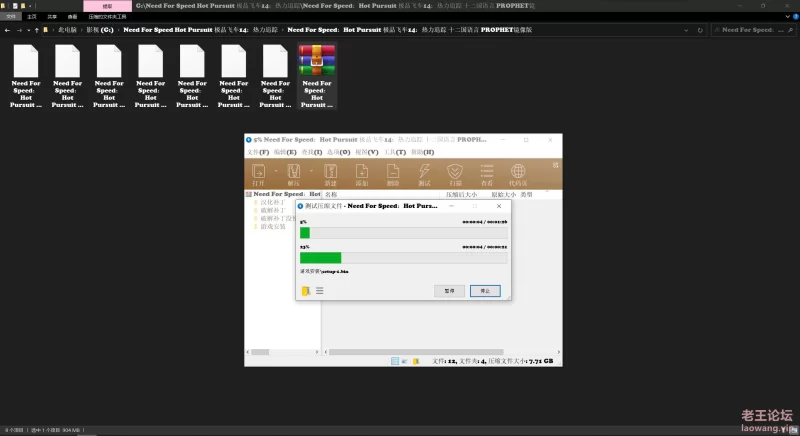Open the 选项(O) menu in Bandizip
Screen dimensions: 800x436
pyautogui.click(x=338, y=152)
